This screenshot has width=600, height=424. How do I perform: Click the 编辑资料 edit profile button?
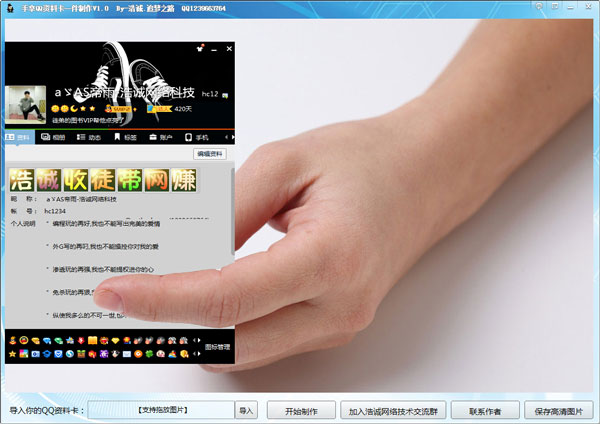pos(210,154)
